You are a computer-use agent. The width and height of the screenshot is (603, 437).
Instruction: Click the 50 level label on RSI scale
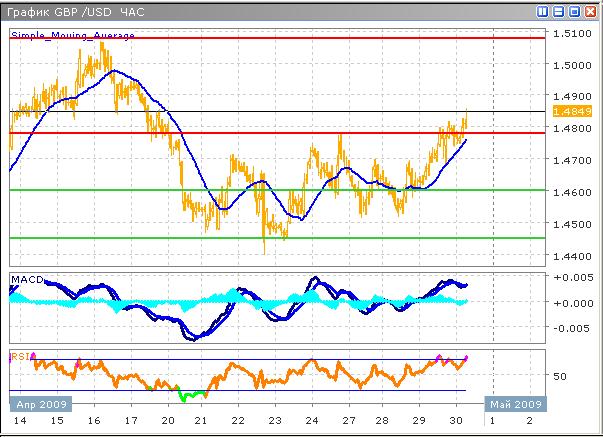tap(562, 376)
